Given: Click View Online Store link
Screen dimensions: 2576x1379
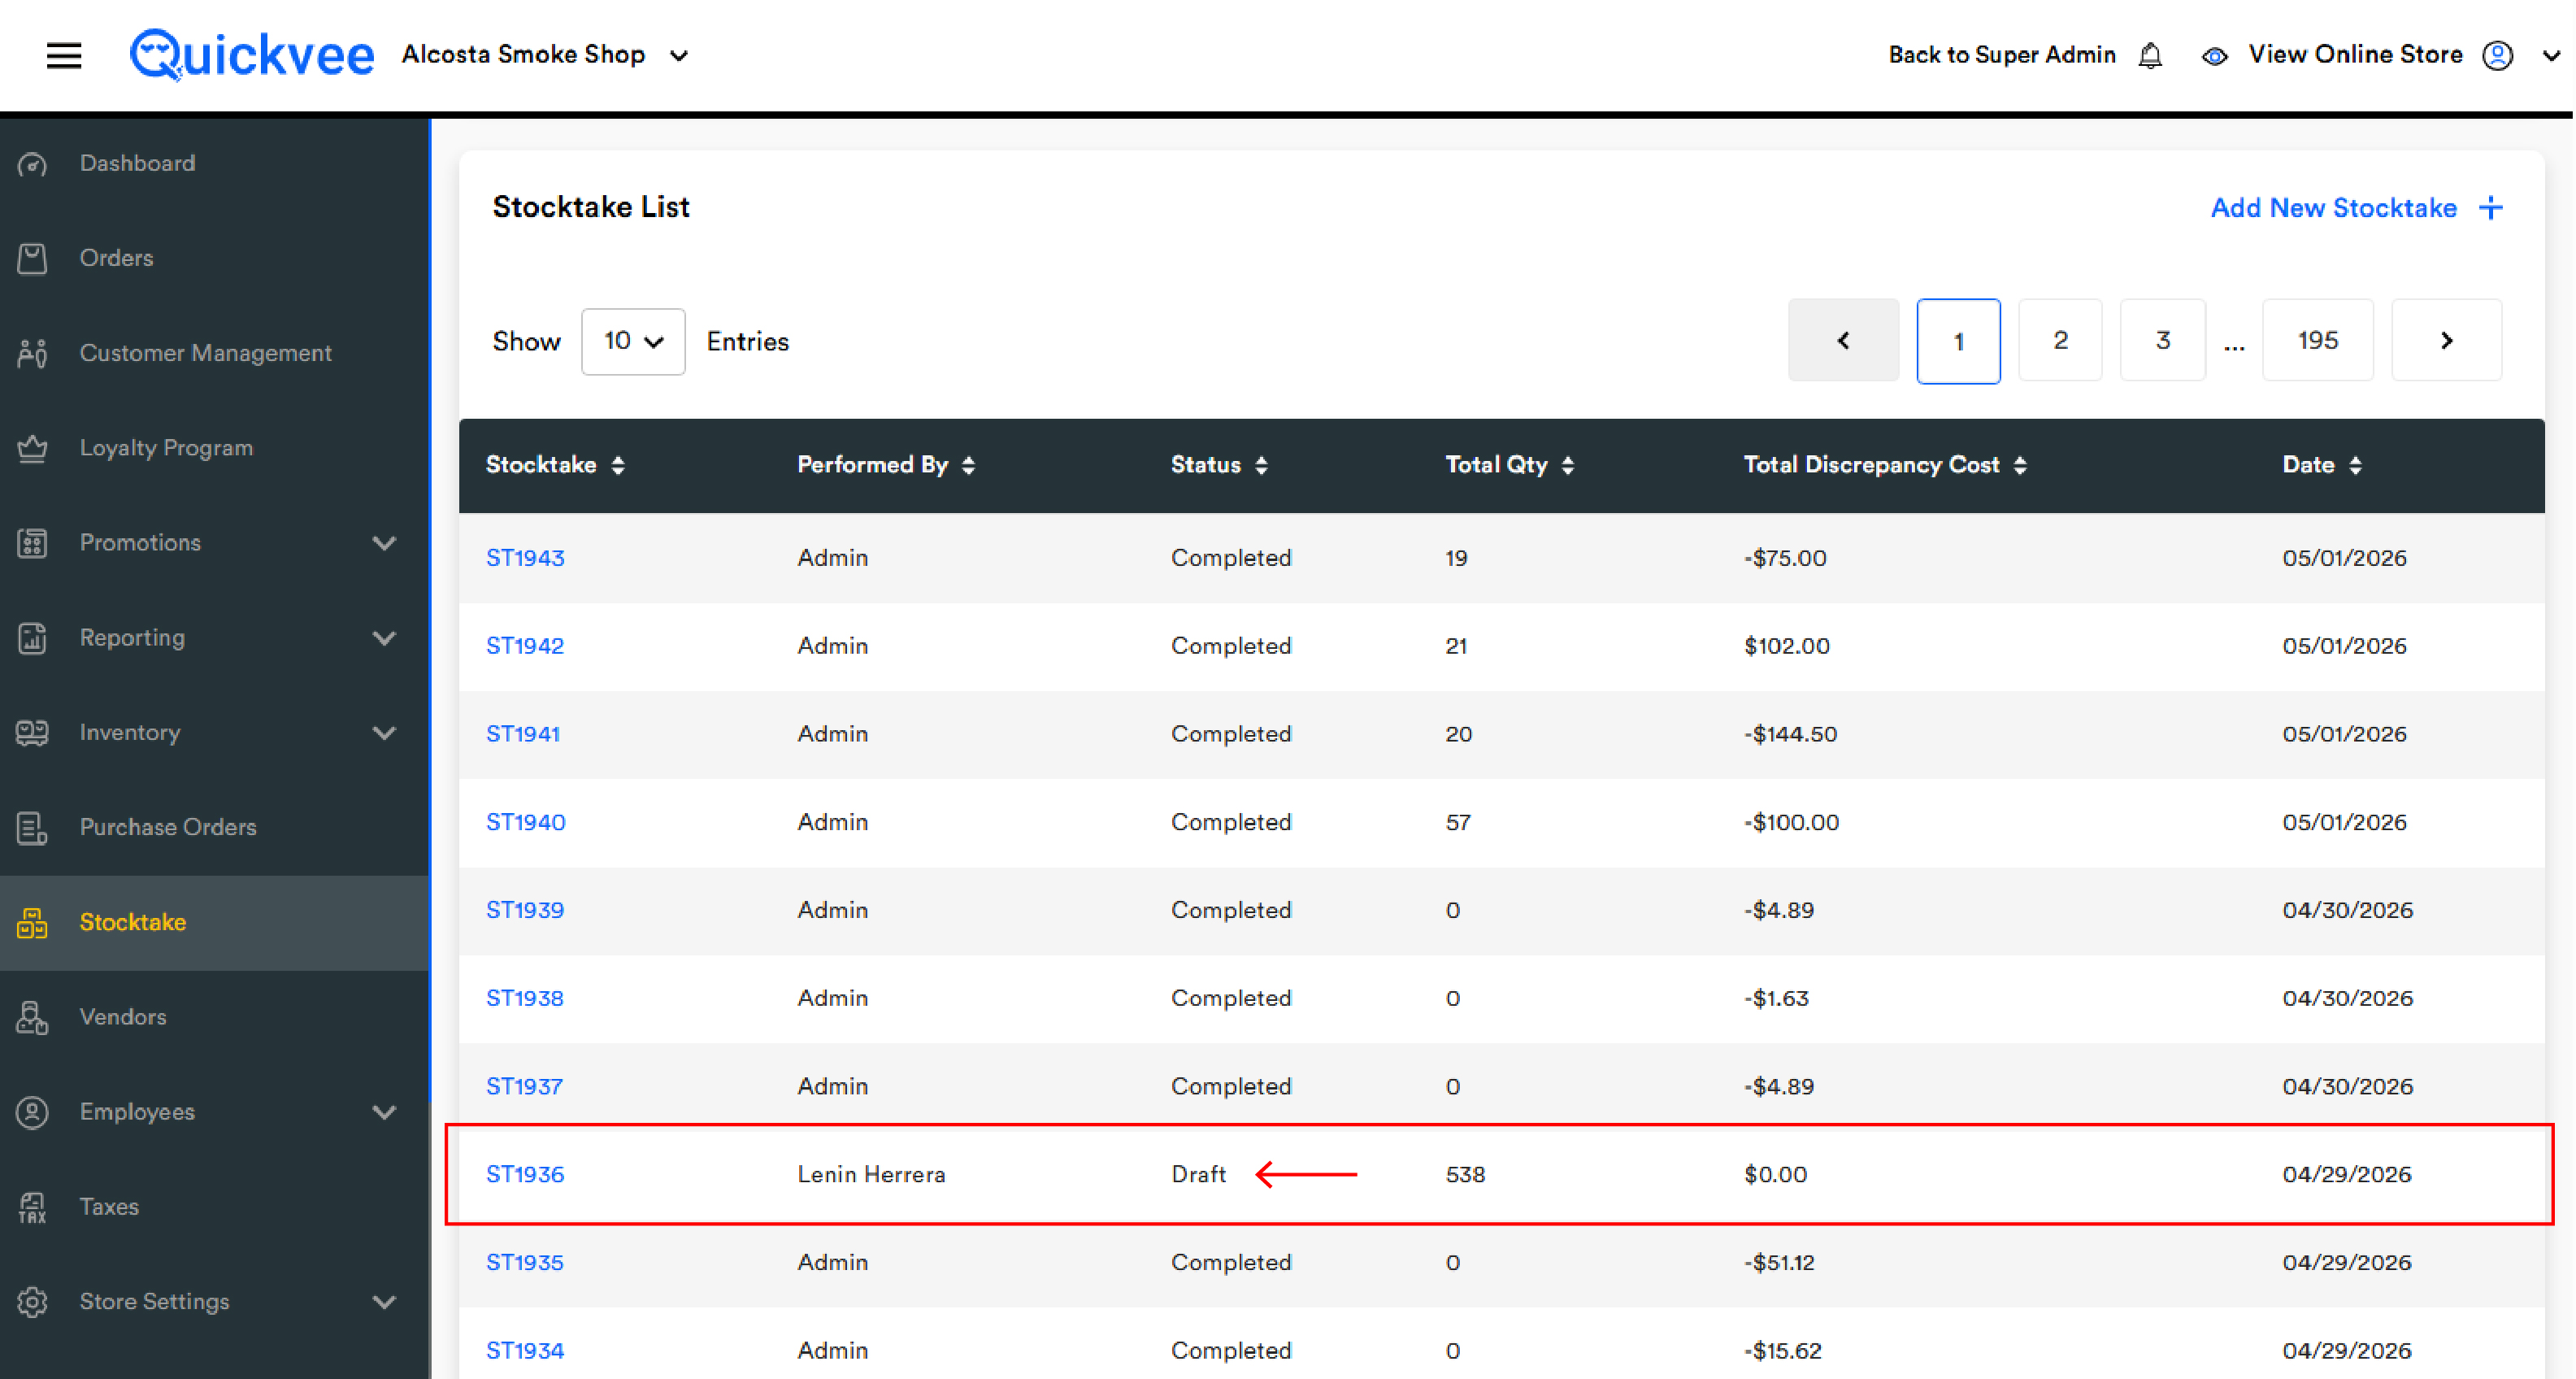Looking at the screenshot, I should (x=2355, y=55).
